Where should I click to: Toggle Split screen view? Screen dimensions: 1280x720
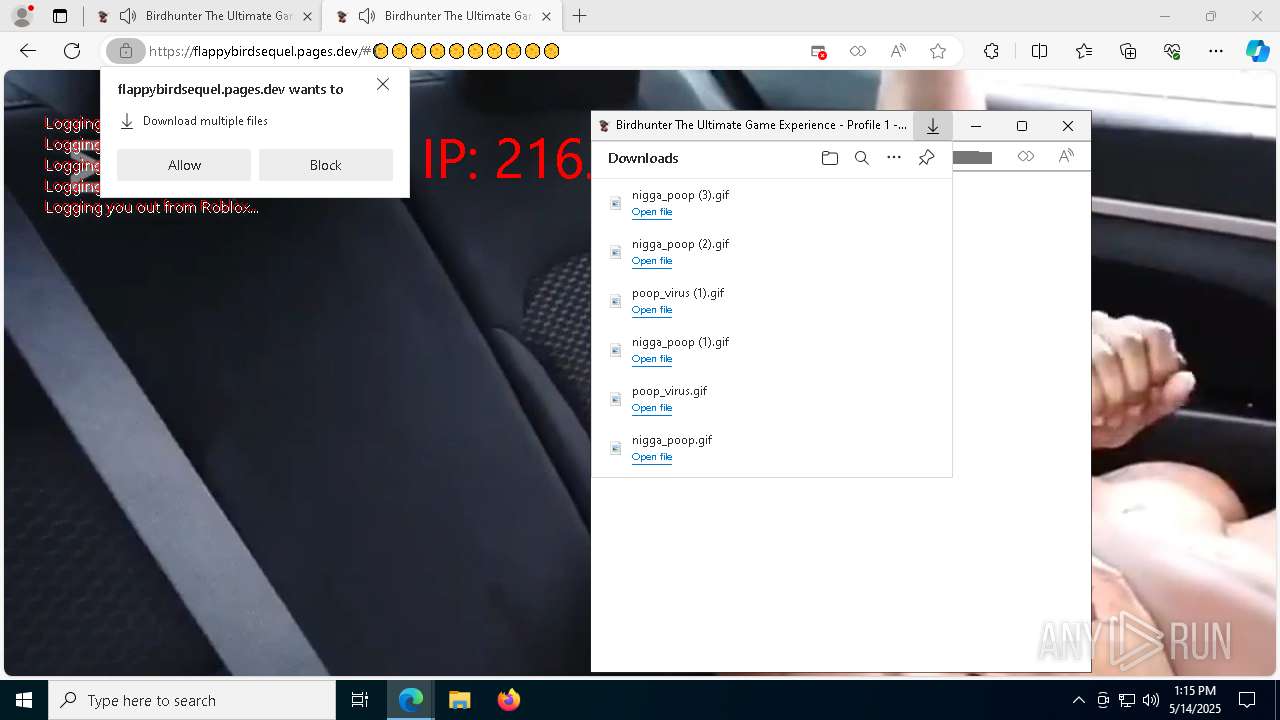[x=1039, y=52]
